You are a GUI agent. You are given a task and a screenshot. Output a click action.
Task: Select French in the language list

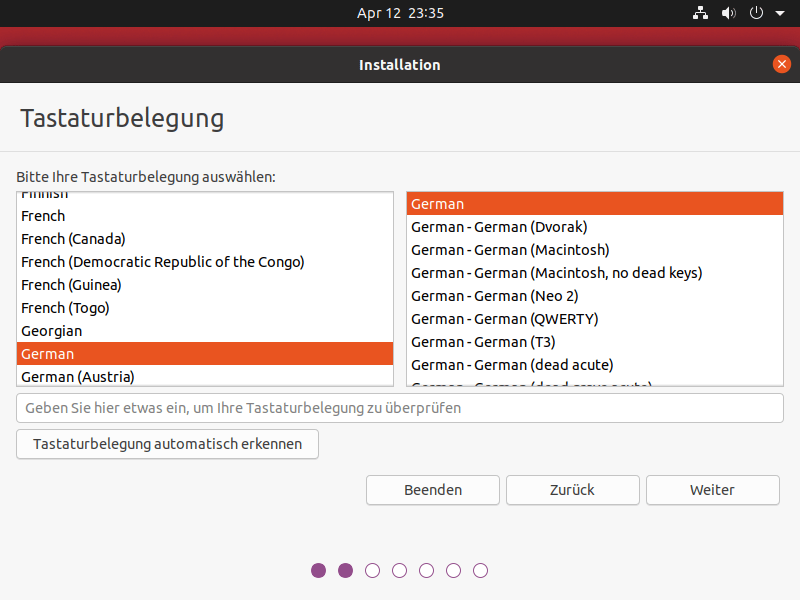(x=43, y=216)
